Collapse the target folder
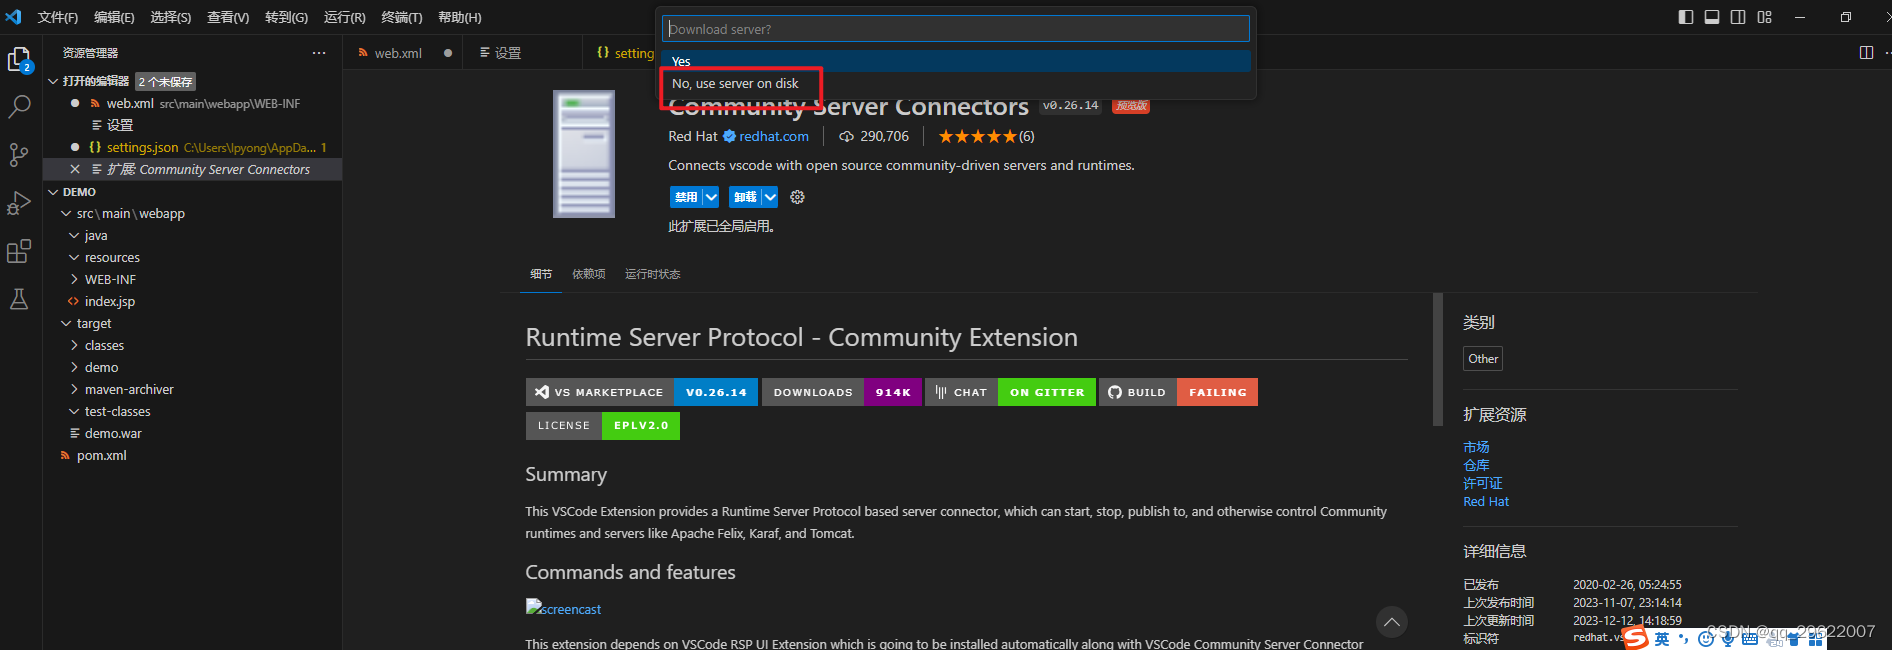This screenshot has height=650, width=1892. (66, 323)
